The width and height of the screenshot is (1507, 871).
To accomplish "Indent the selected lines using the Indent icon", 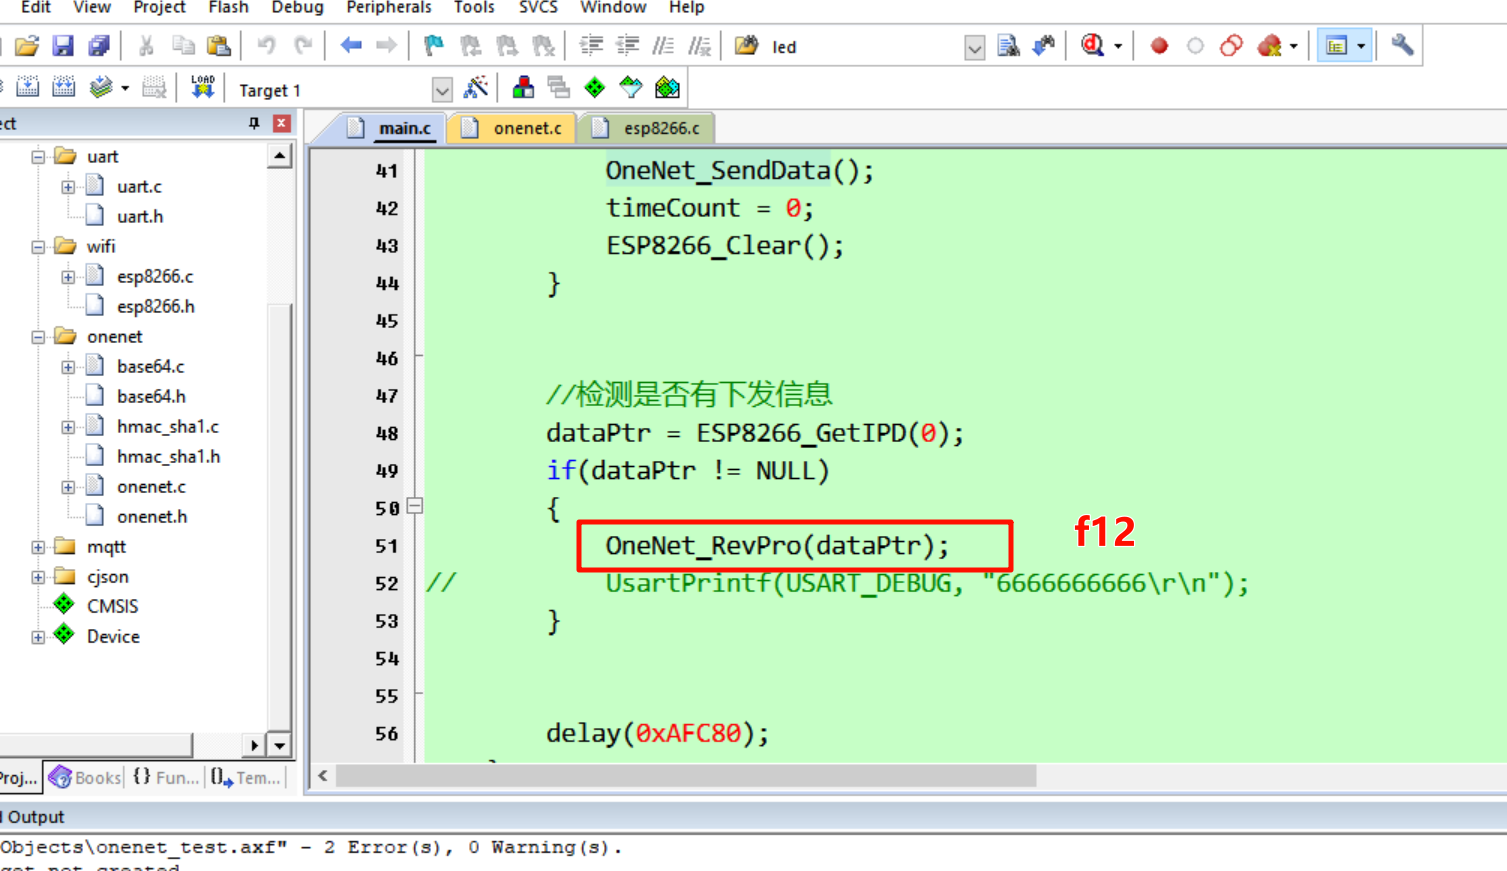I will 592,46.
